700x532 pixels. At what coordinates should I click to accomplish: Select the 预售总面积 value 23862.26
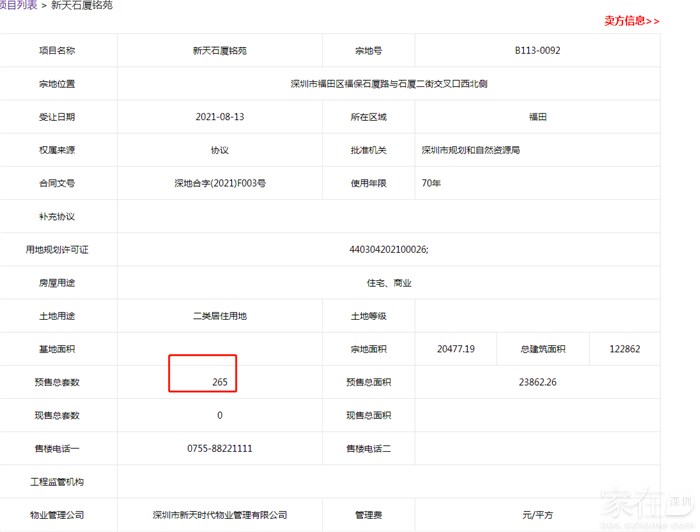click(537, 382)
